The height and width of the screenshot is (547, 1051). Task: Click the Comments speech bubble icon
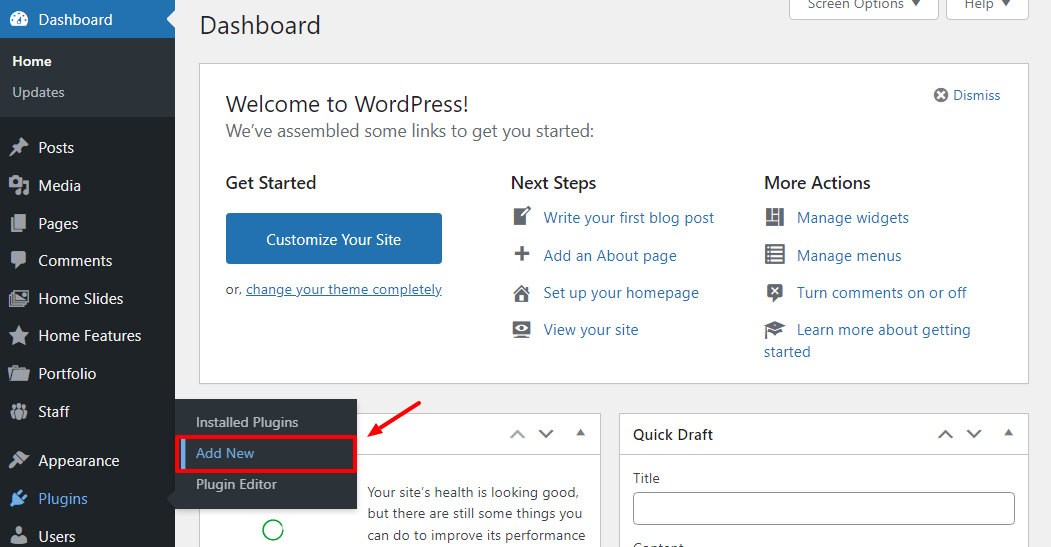coord(19,260)
